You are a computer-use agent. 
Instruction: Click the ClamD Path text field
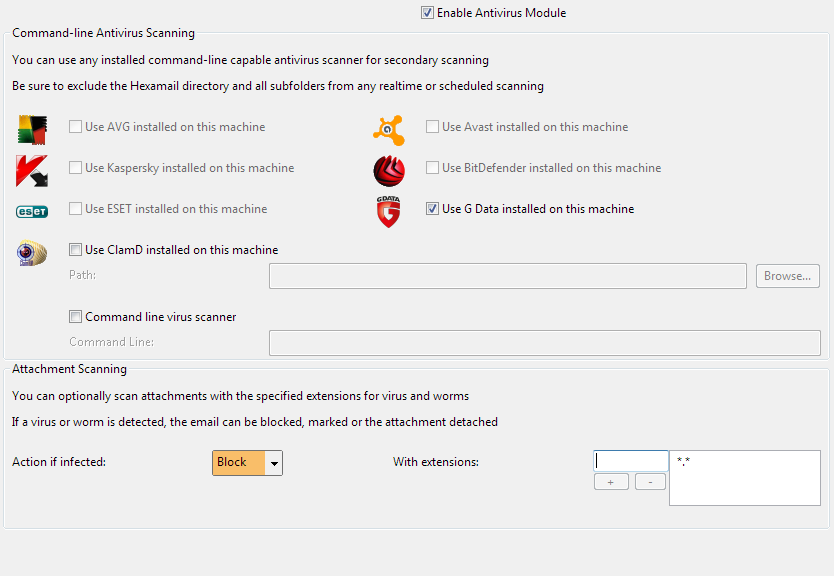point(507,276)
